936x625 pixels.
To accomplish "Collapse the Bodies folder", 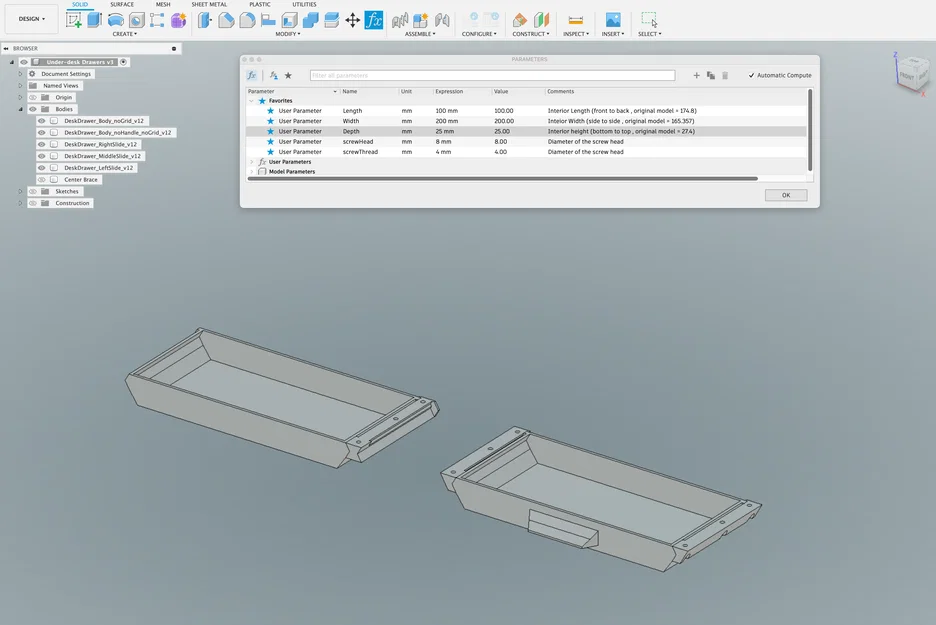I will point(20,109).
